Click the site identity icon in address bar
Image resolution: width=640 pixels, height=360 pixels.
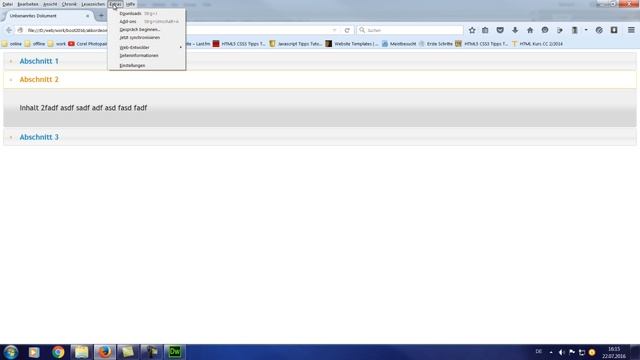(20, 30)
